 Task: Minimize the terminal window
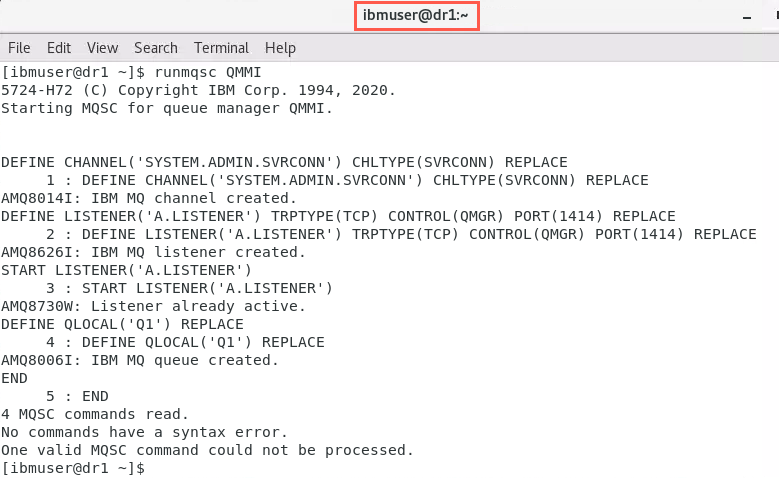tap(747, 18)
